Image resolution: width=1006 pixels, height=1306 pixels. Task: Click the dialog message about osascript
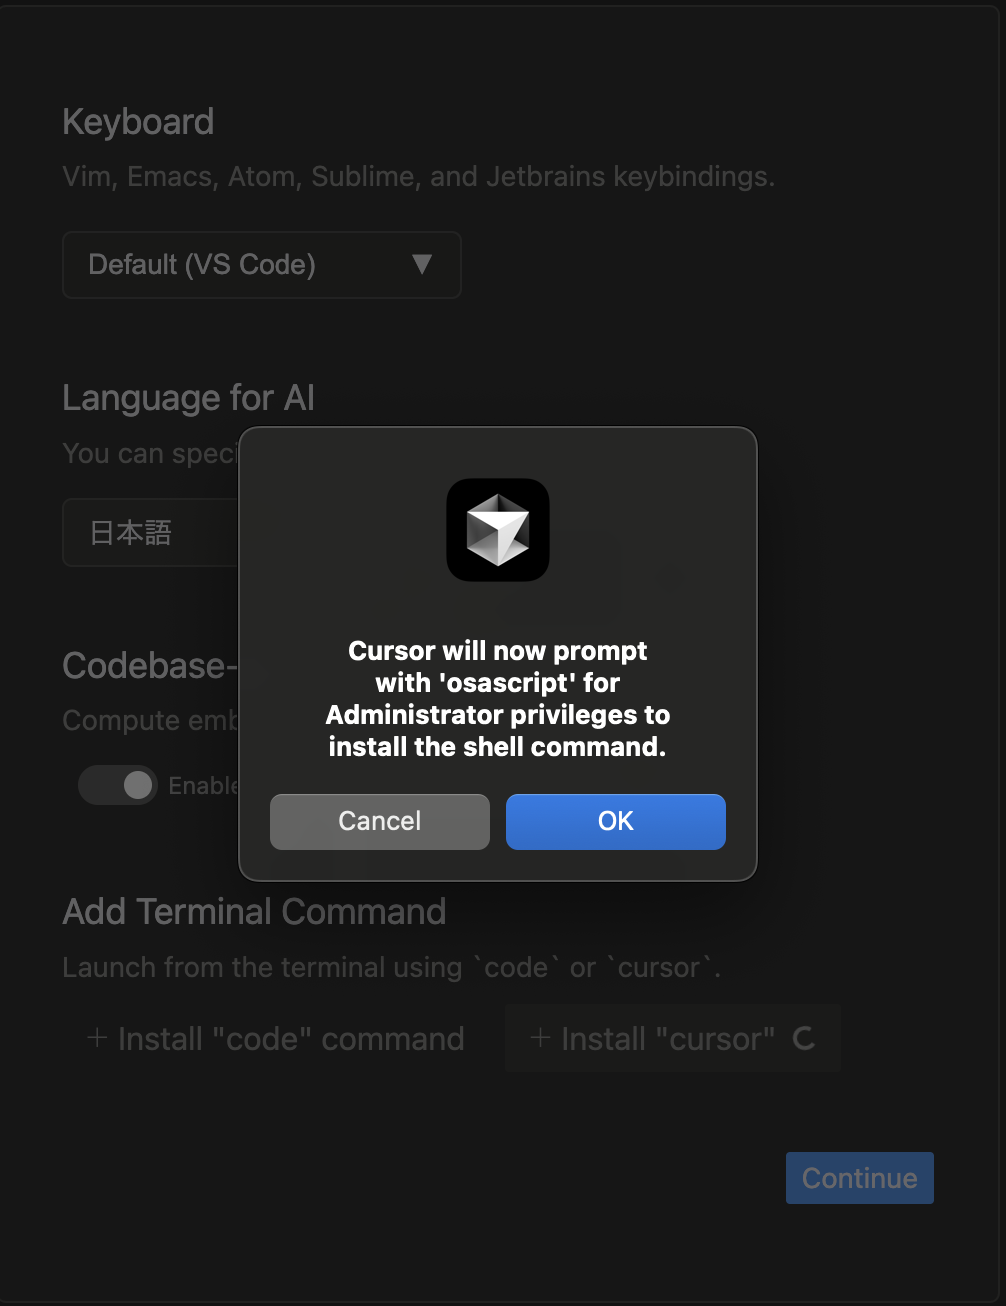click(x=498, y=699)
